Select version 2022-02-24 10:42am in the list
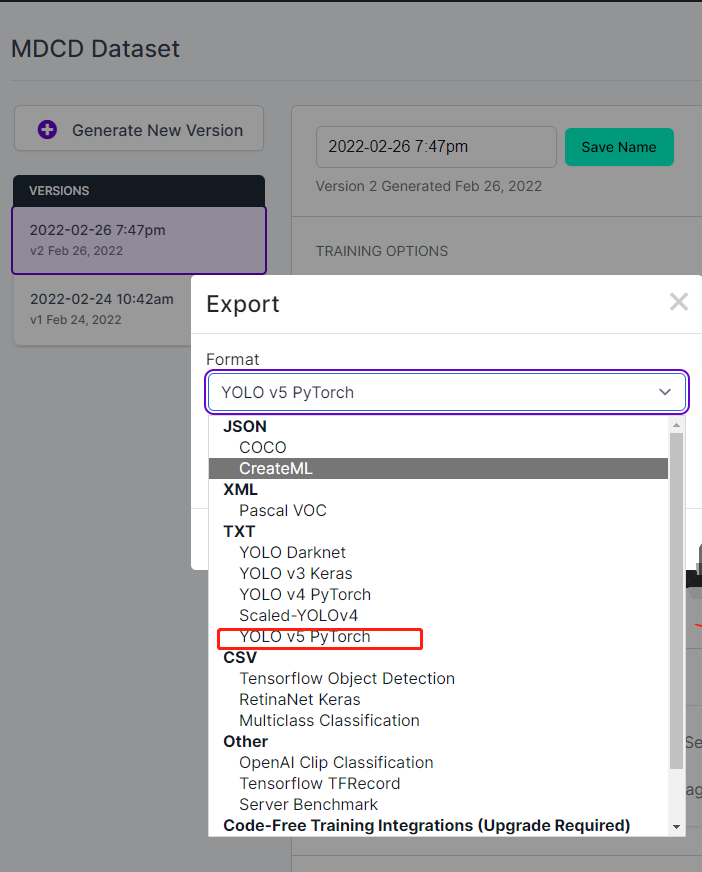Image resolution: width=702 pixels, height=872 pixels. [103, 309]
